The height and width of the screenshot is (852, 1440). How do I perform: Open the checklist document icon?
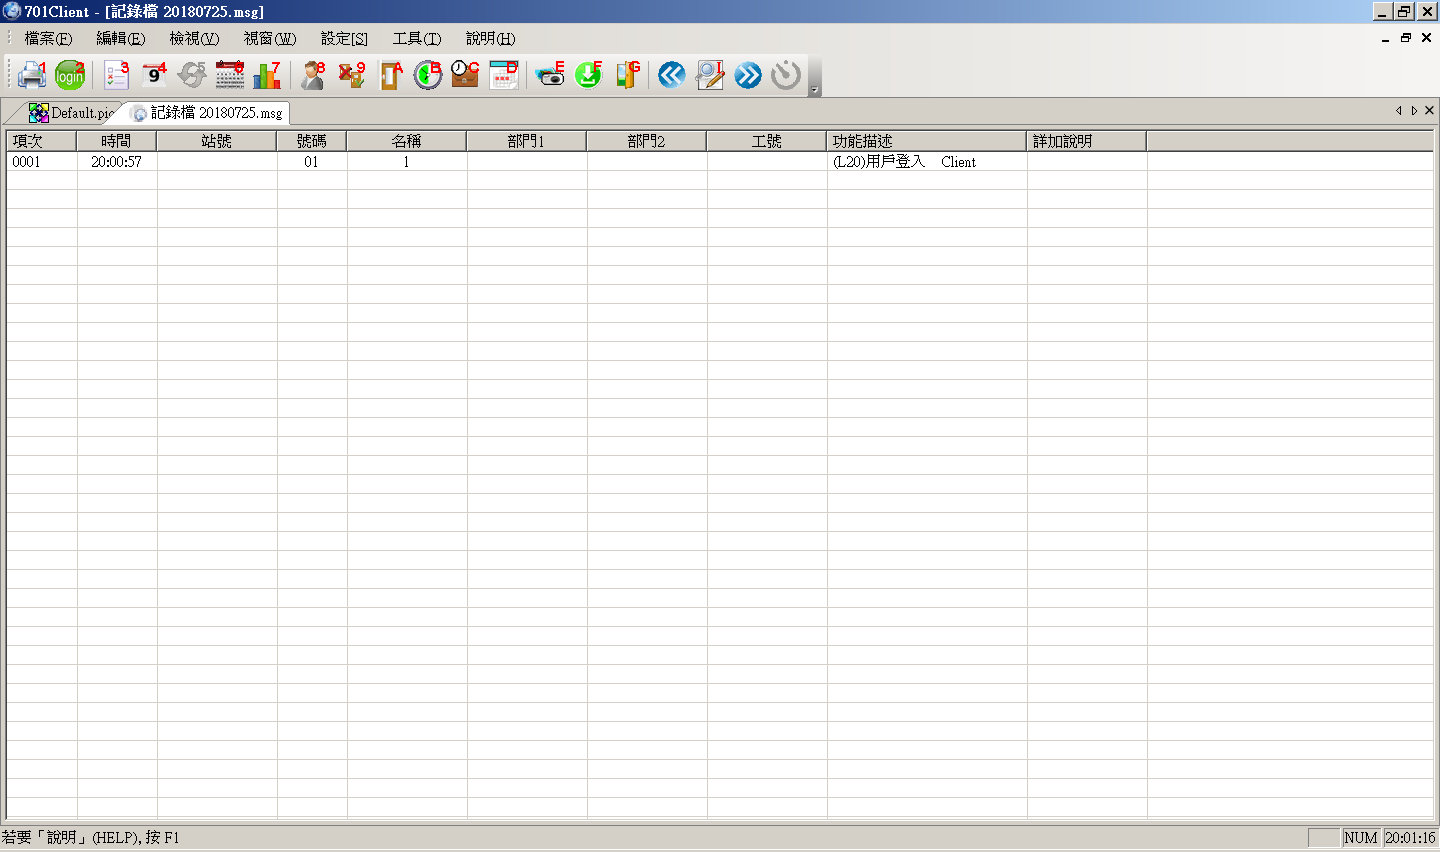click(x=116, y=75)
